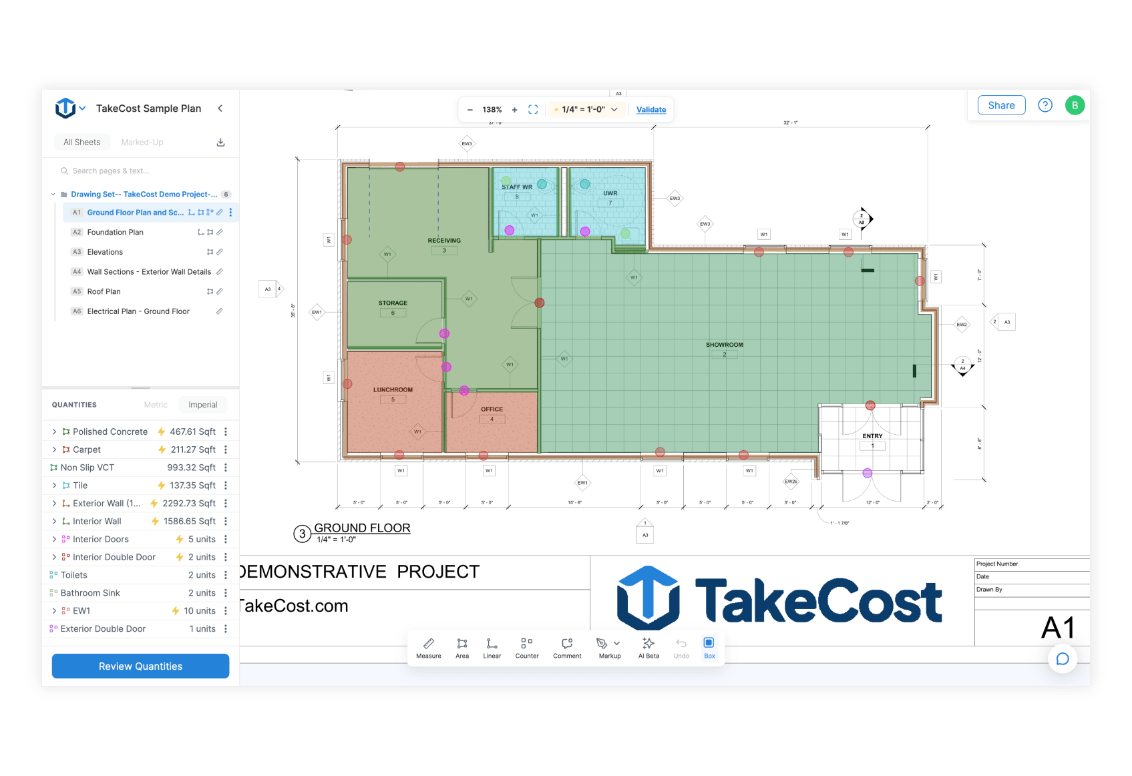Switch to the All Sheets tab
Screen dimensions: 1132x776
tap(82, 142)
